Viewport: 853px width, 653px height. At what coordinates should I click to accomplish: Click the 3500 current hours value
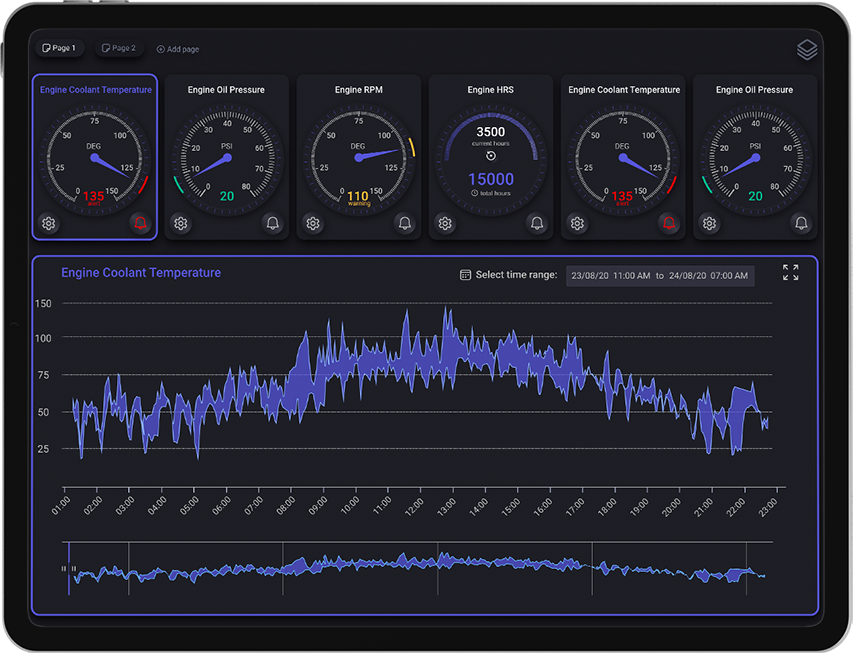click(x=491, y=132)
